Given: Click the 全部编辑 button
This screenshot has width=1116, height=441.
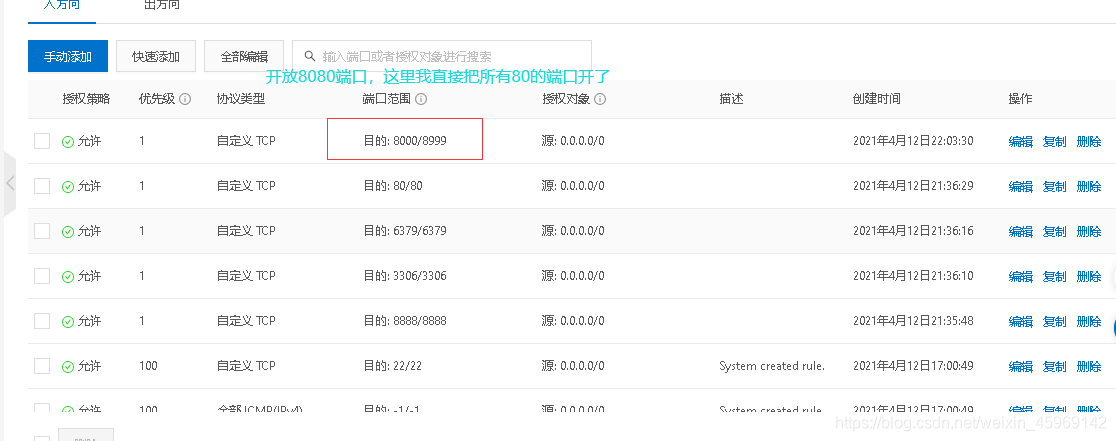Looking at the screenshot, I should coord(244,56).
